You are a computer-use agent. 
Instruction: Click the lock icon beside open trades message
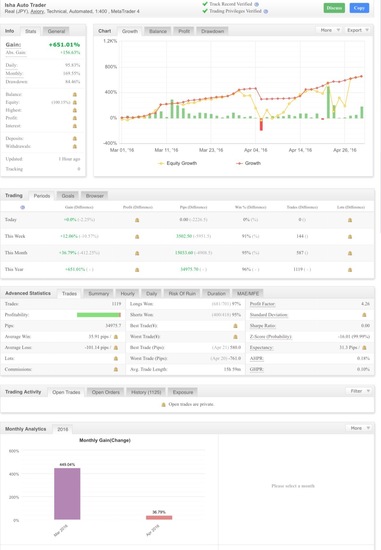(163, 404)
